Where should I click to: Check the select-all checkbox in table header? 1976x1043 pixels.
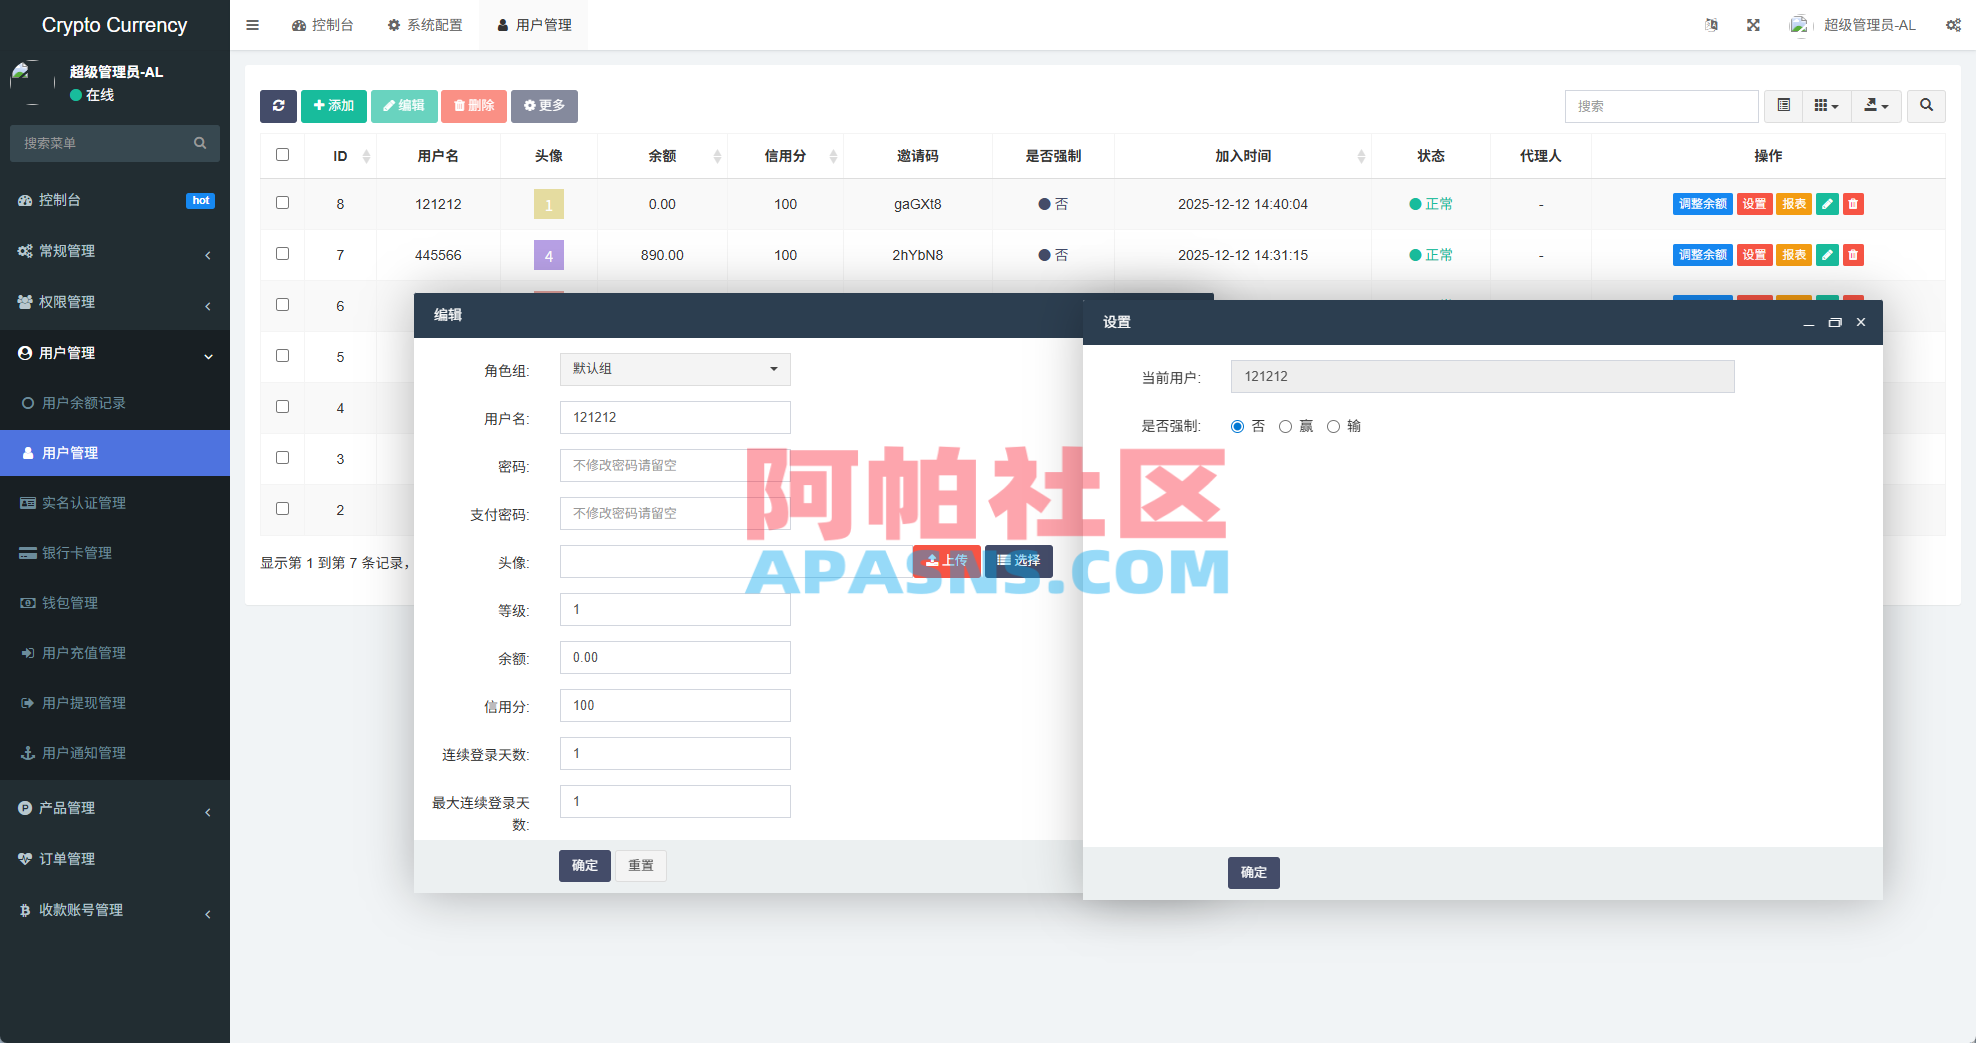282,155
